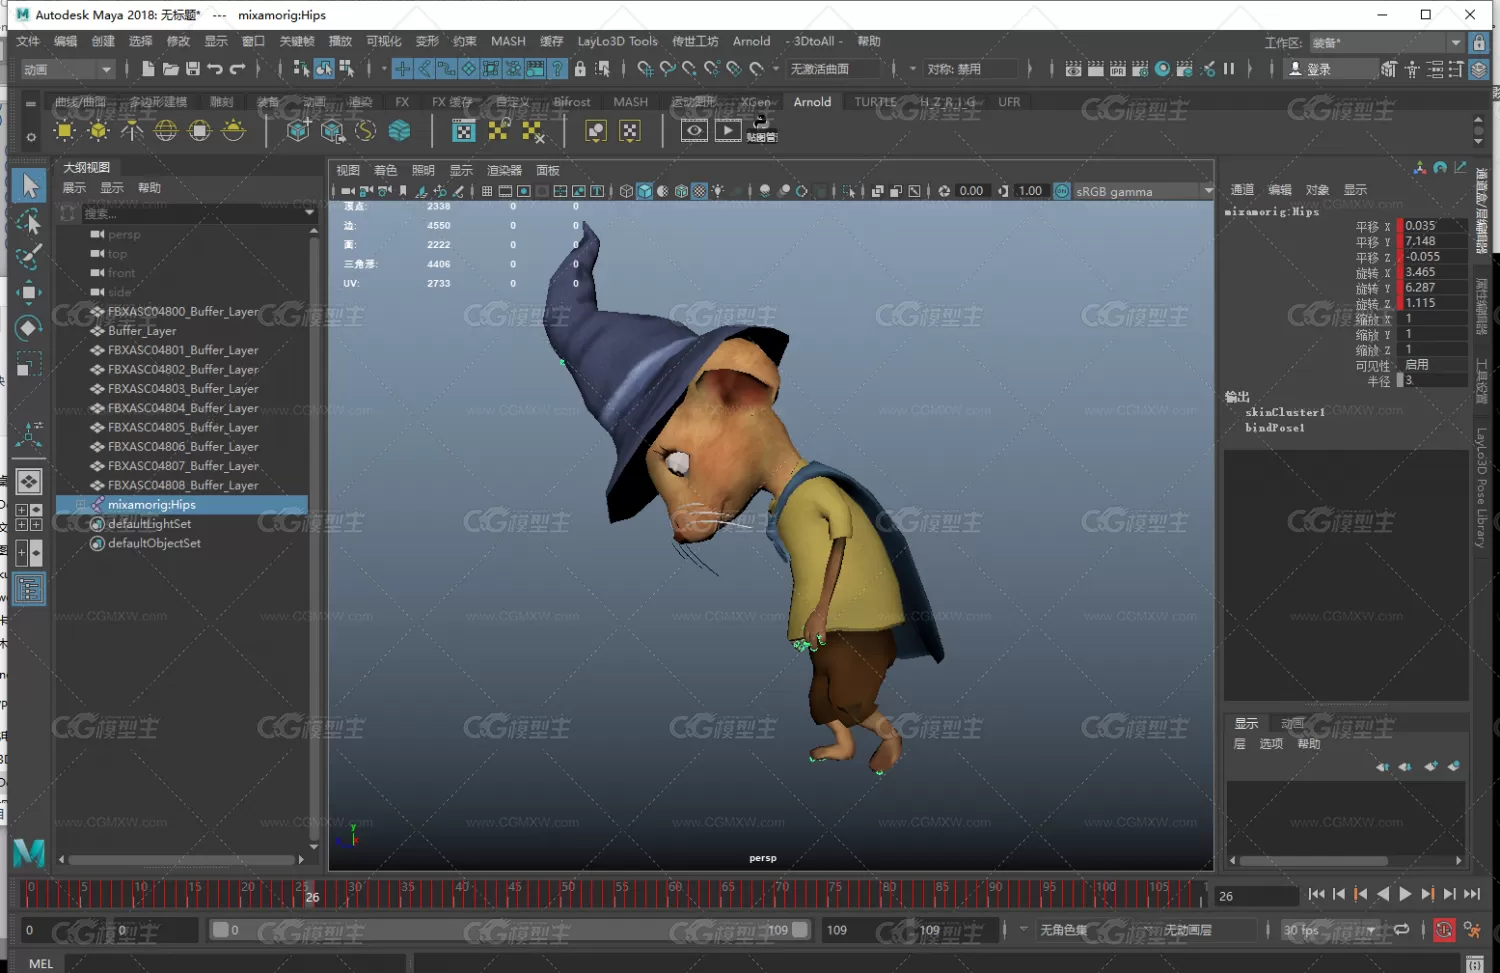Activate the Move tool in toolbox
This screenshot has height=973, width=1500.
click(29, 292)
